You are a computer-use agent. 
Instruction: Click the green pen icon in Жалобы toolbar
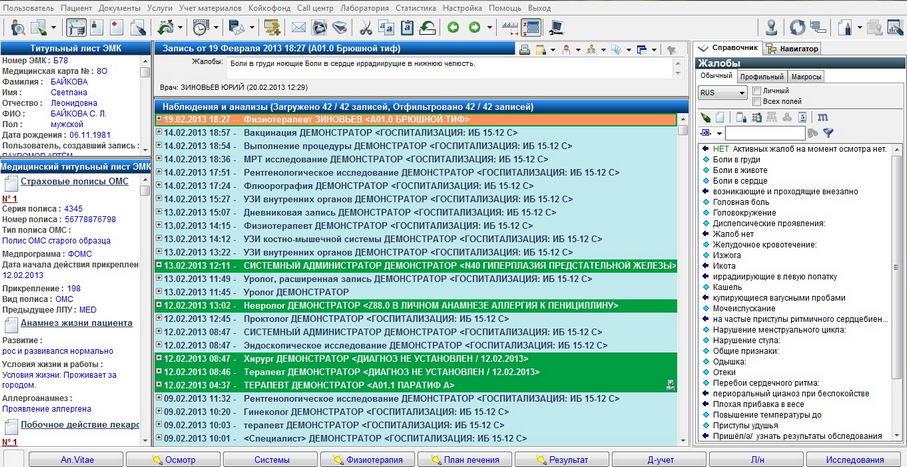coord(705,117)
